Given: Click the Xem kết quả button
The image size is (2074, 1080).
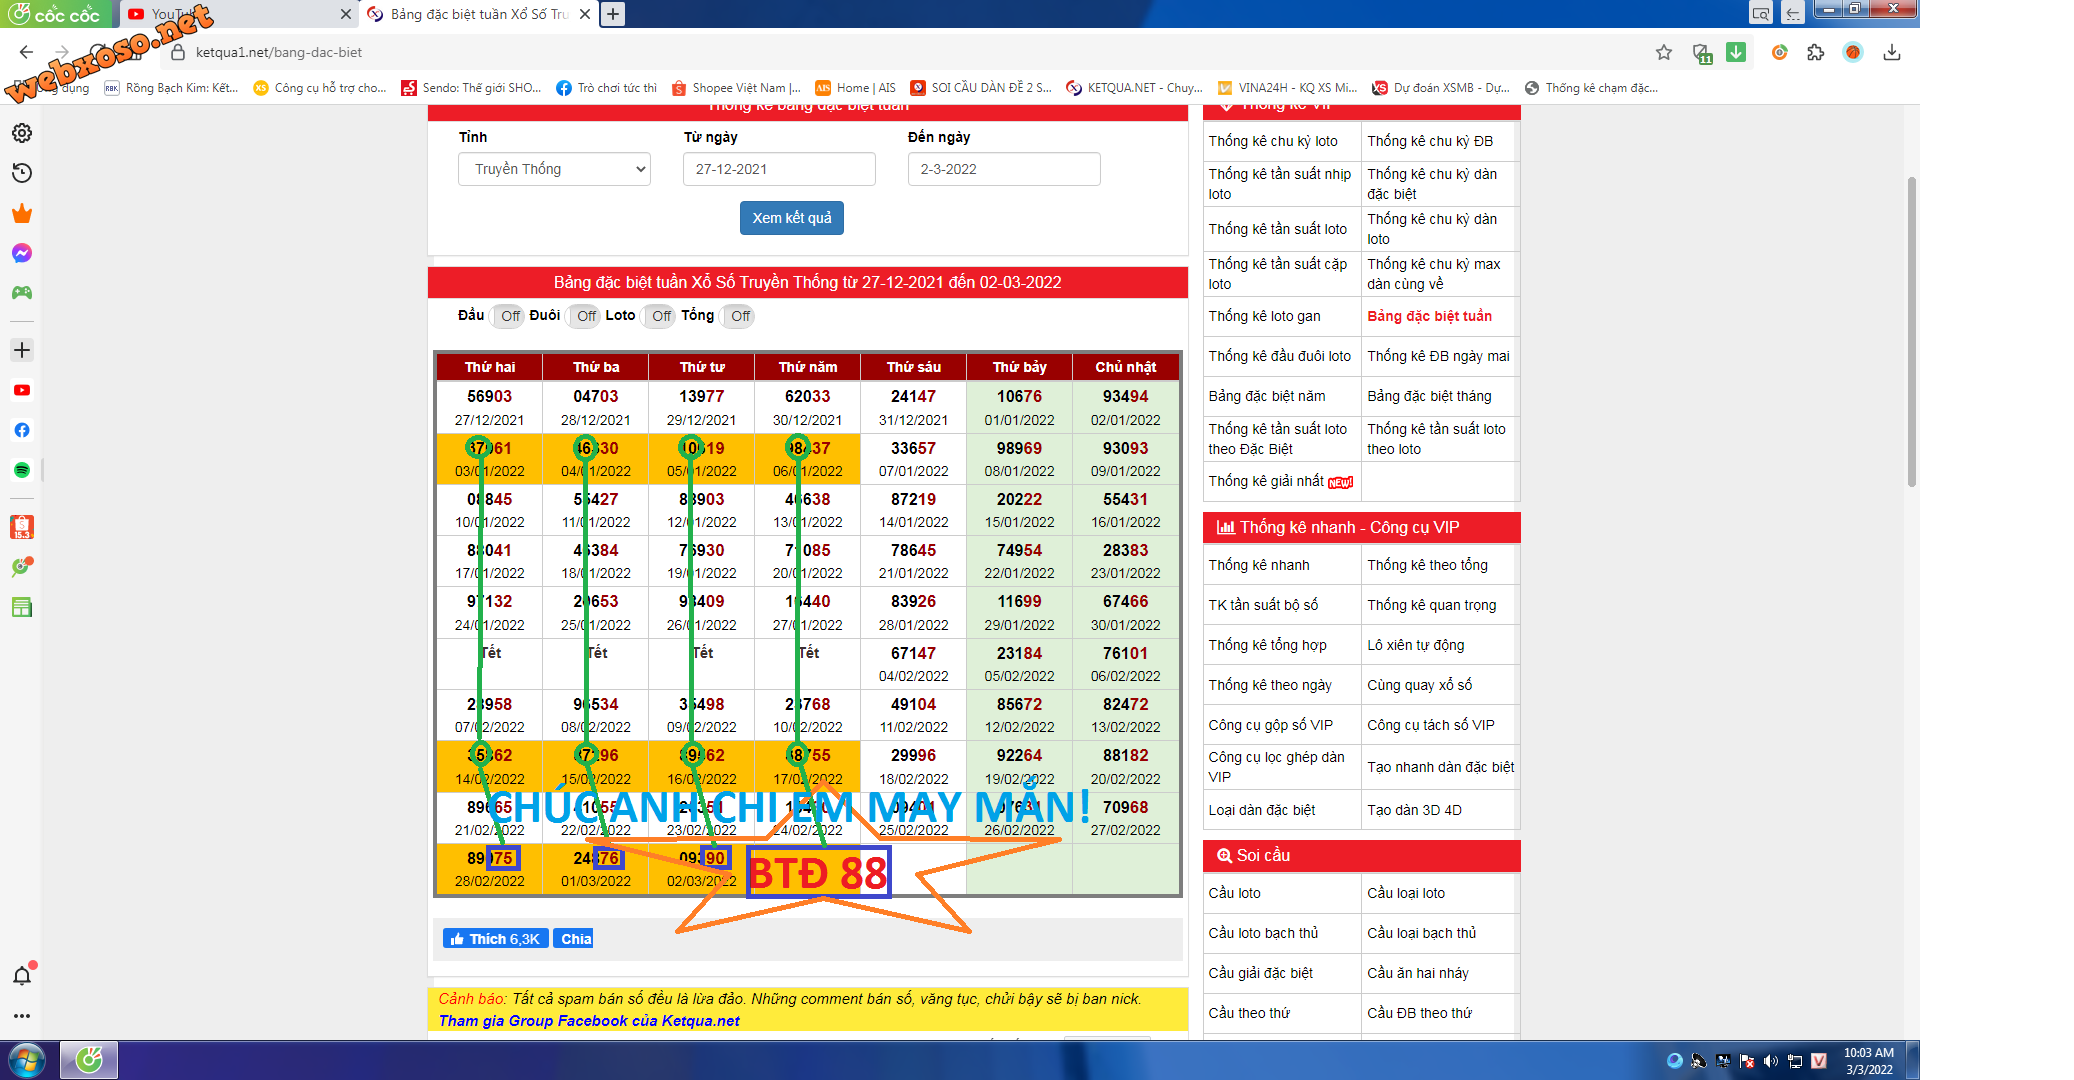Looking at the screenshot, I should click(792, 218).
